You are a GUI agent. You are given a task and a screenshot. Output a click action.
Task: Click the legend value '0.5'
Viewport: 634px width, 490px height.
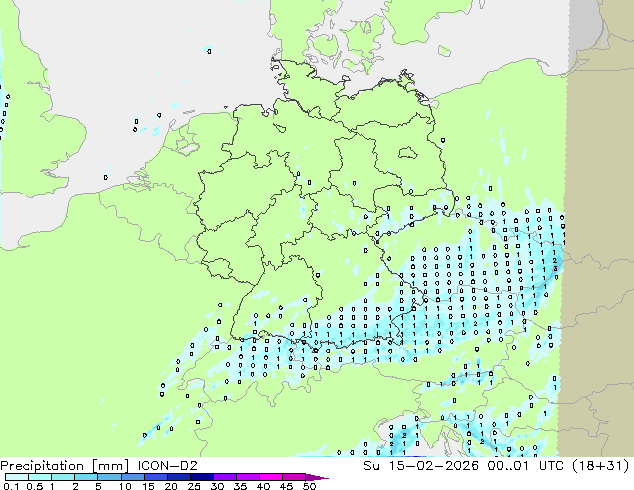[35, 486]
